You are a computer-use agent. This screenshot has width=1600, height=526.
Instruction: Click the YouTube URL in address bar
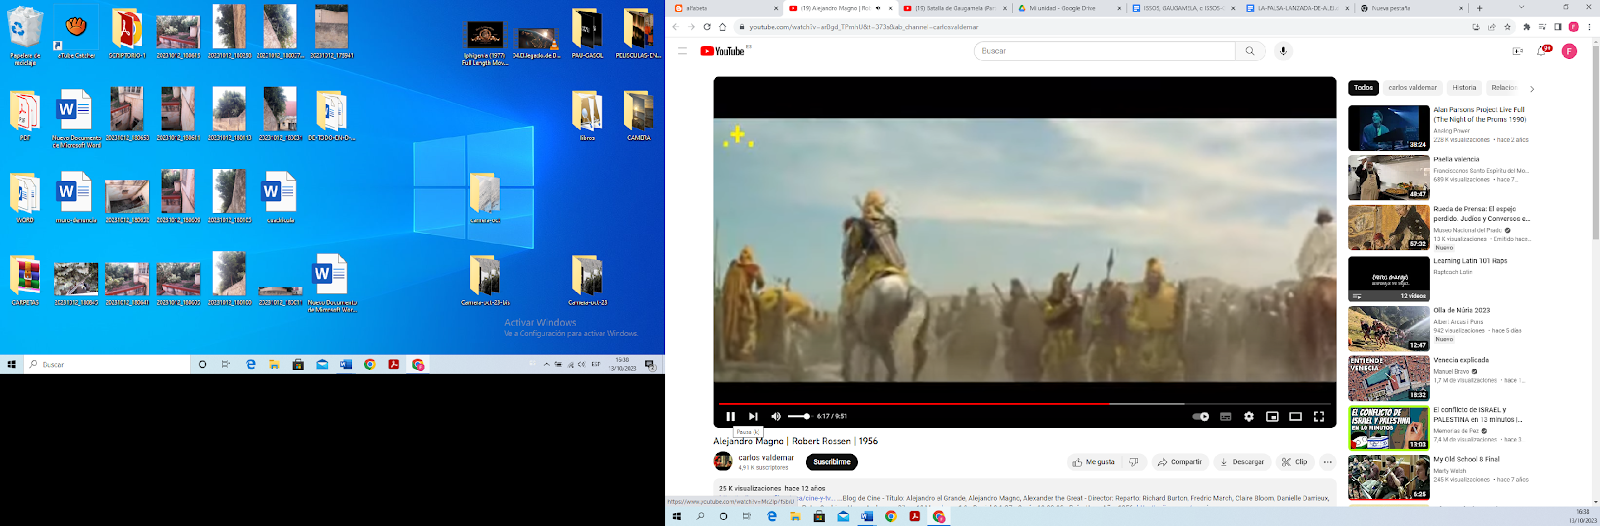pos(864,27)
